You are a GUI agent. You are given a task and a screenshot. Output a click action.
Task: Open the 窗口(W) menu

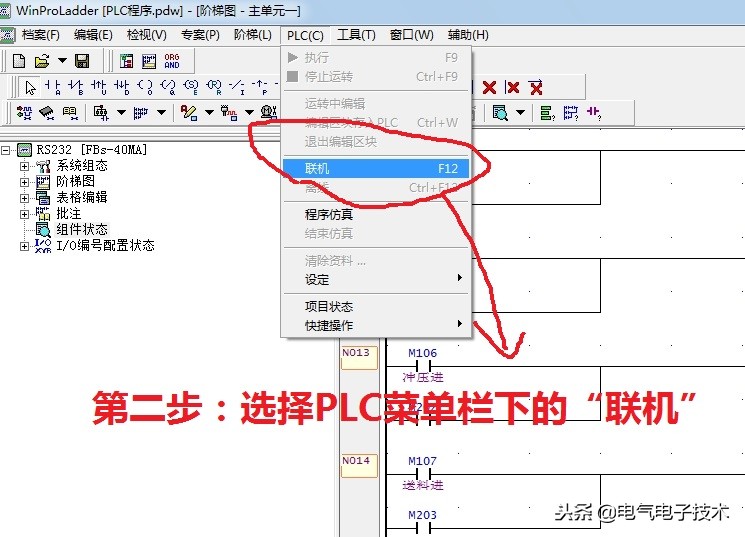(411, 35)
